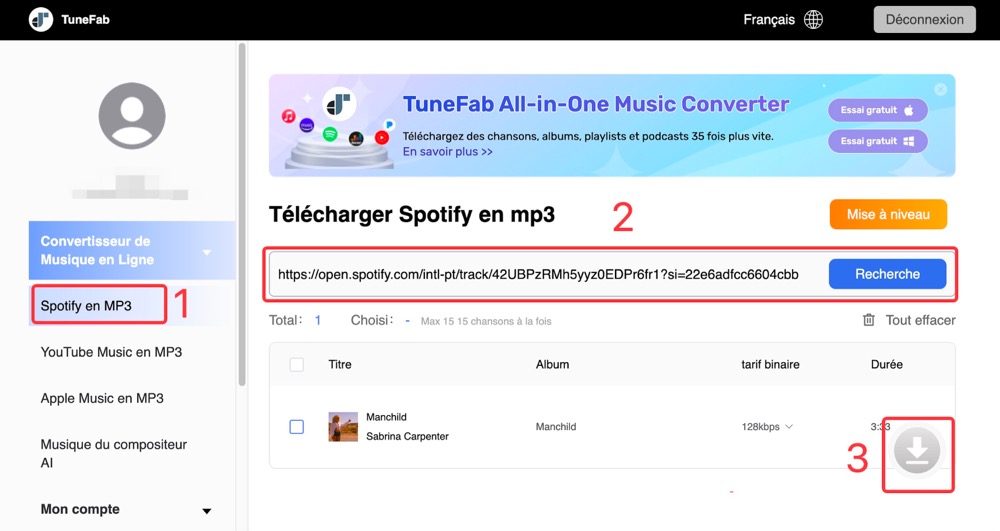
Task: Click the Manchild song title
Action: [x=386, y=417]
